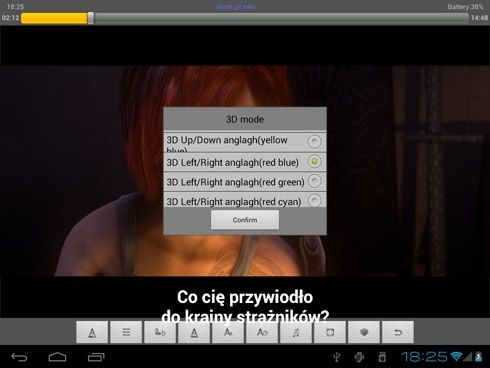This screenshot has width=490, height=368.
Task: Click the 18:25 system clock
Action: click(x=424, y=357)
